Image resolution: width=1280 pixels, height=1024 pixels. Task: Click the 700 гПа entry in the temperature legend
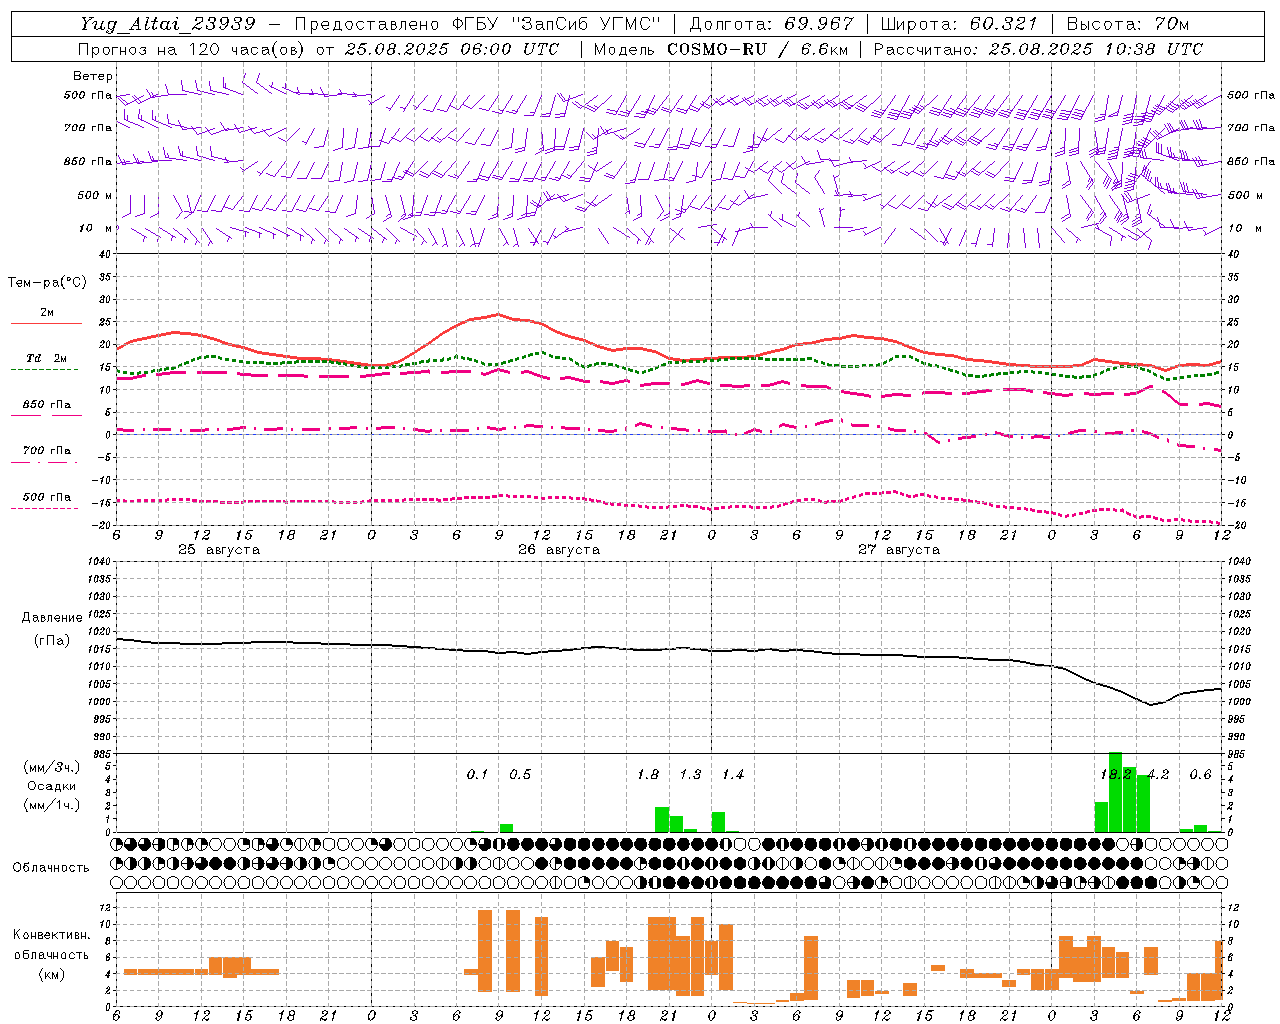[x=47, y=451]
